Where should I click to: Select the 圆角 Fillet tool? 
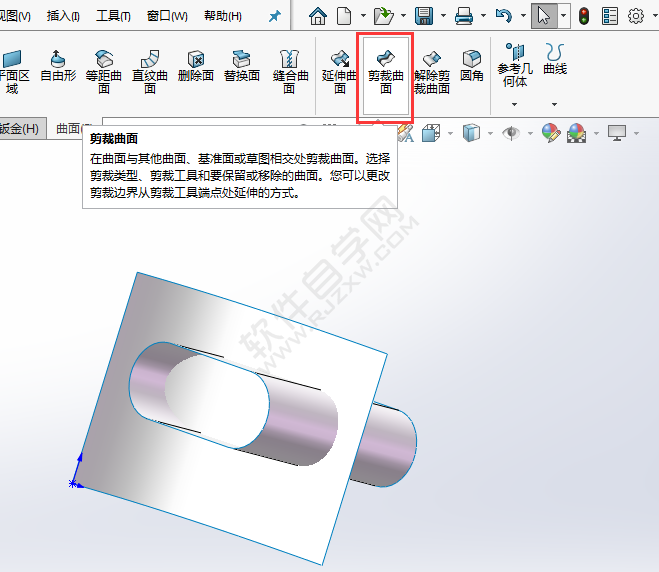click(472, 66)
